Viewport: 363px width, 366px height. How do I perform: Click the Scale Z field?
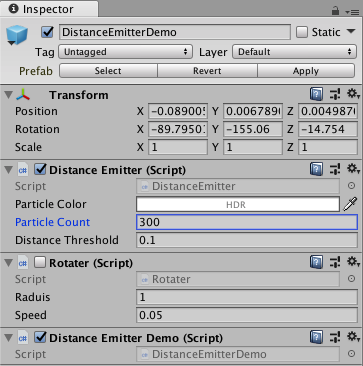coord(328,147)
